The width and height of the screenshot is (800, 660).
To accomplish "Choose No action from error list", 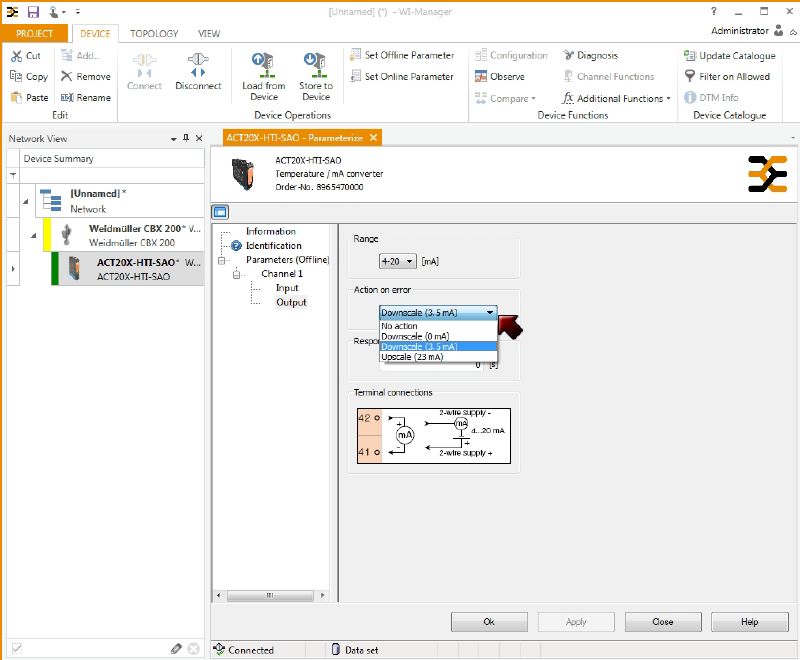I will coord(400,326).
